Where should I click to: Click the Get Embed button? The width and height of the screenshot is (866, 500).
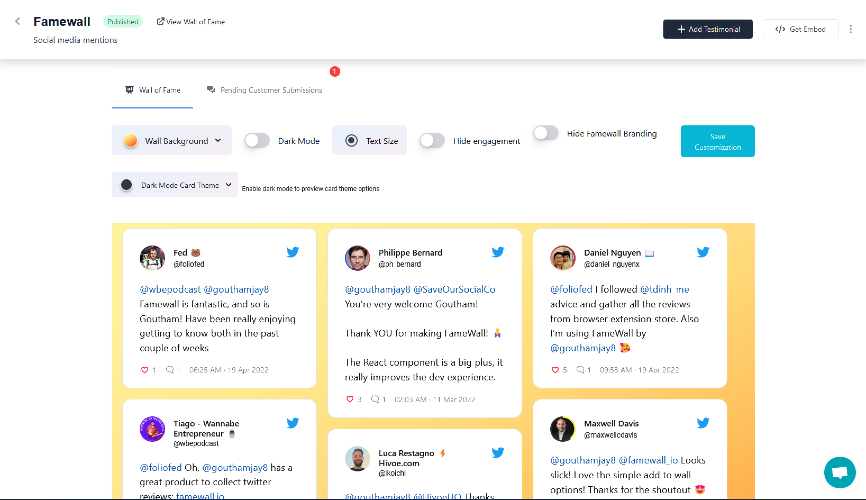click(800, 29)
